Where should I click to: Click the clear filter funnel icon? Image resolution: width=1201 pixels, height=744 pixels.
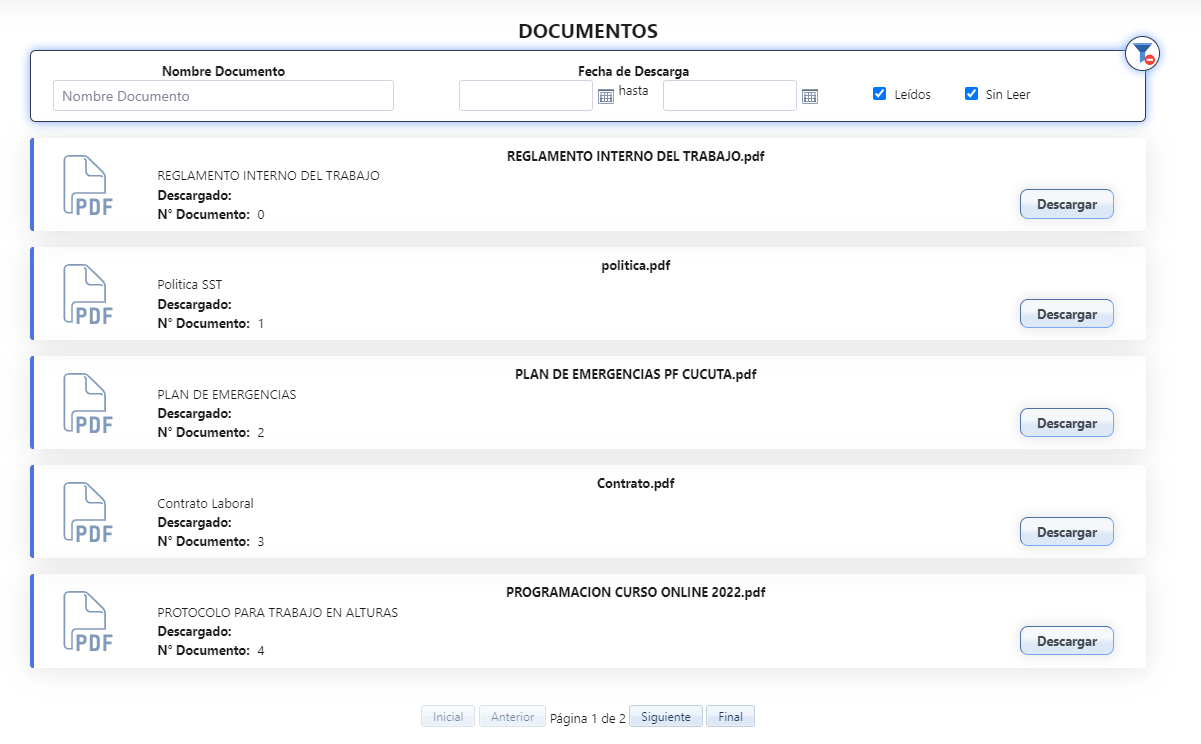[1142, 53]
